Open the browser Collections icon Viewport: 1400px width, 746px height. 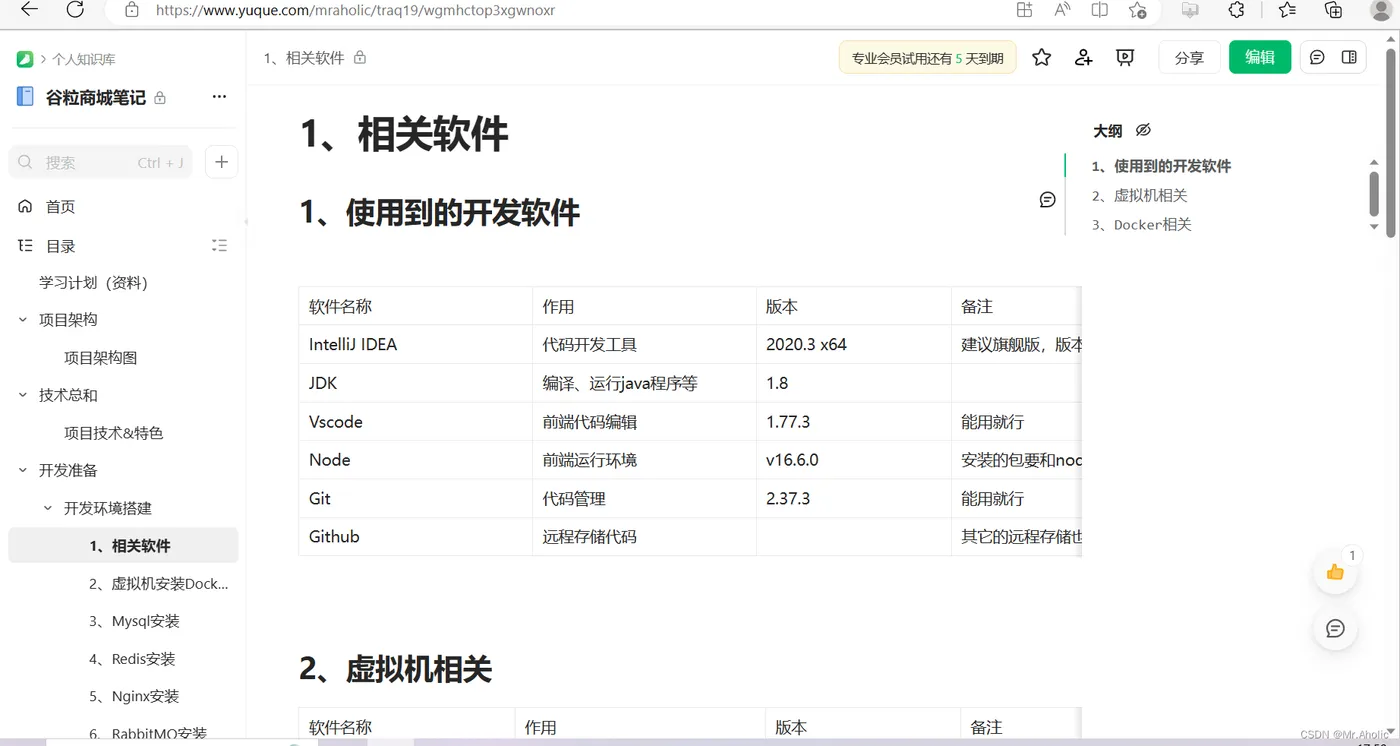point(1333,10)
